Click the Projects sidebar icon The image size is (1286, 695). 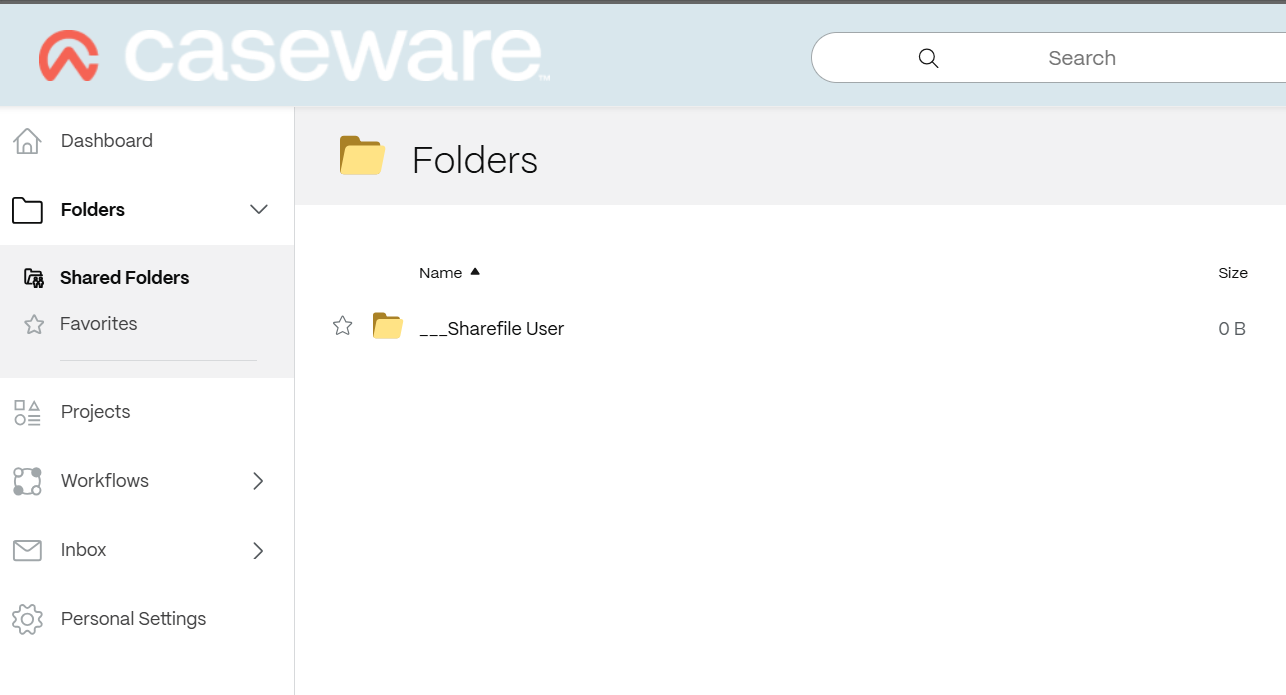26,411
